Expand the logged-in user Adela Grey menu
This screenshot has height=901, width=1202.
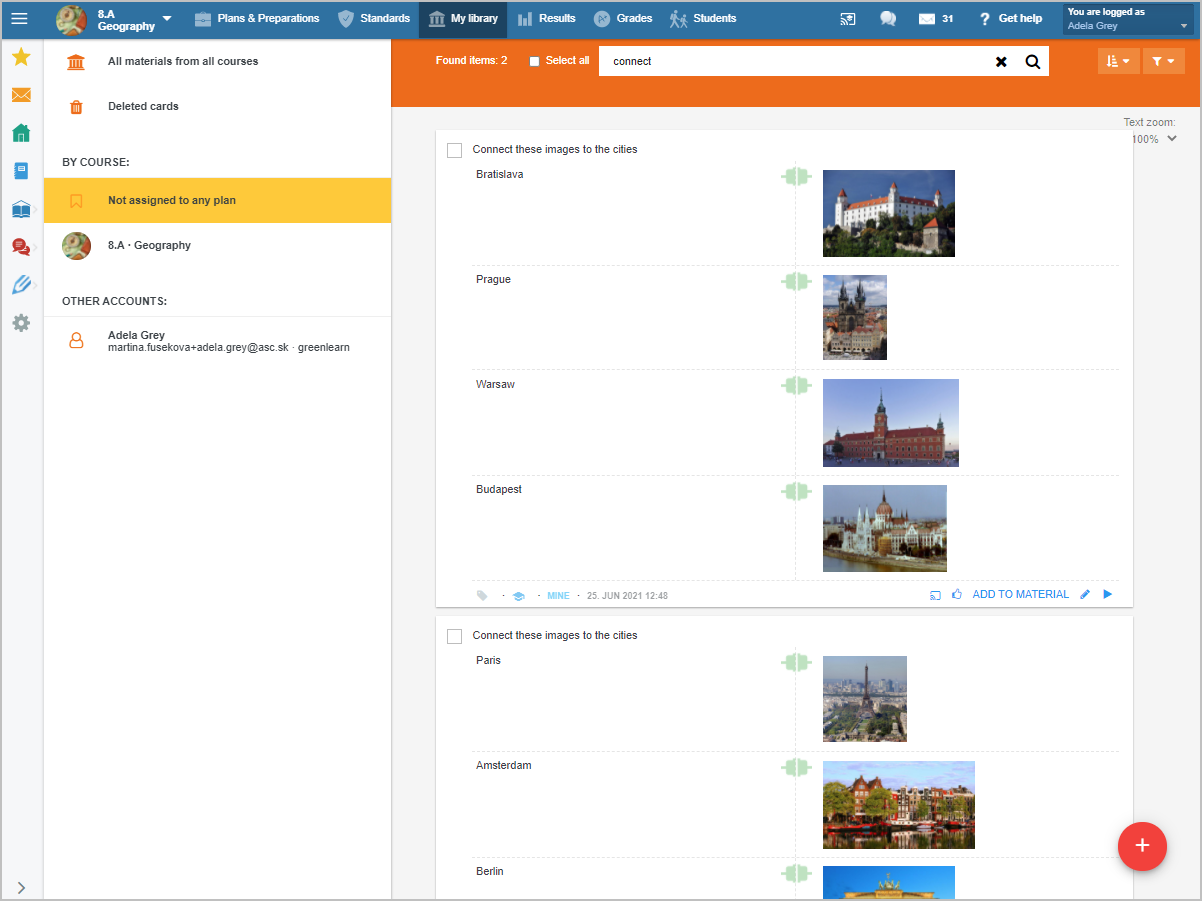tap(1128, 19)
